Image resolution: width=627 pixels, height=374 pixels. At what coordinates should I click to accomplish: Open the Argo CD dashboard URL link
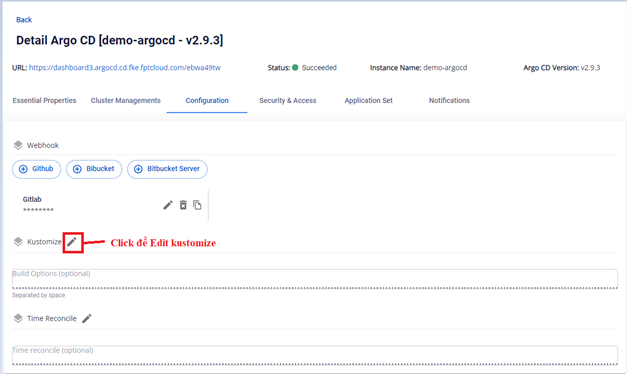point(125,68)
